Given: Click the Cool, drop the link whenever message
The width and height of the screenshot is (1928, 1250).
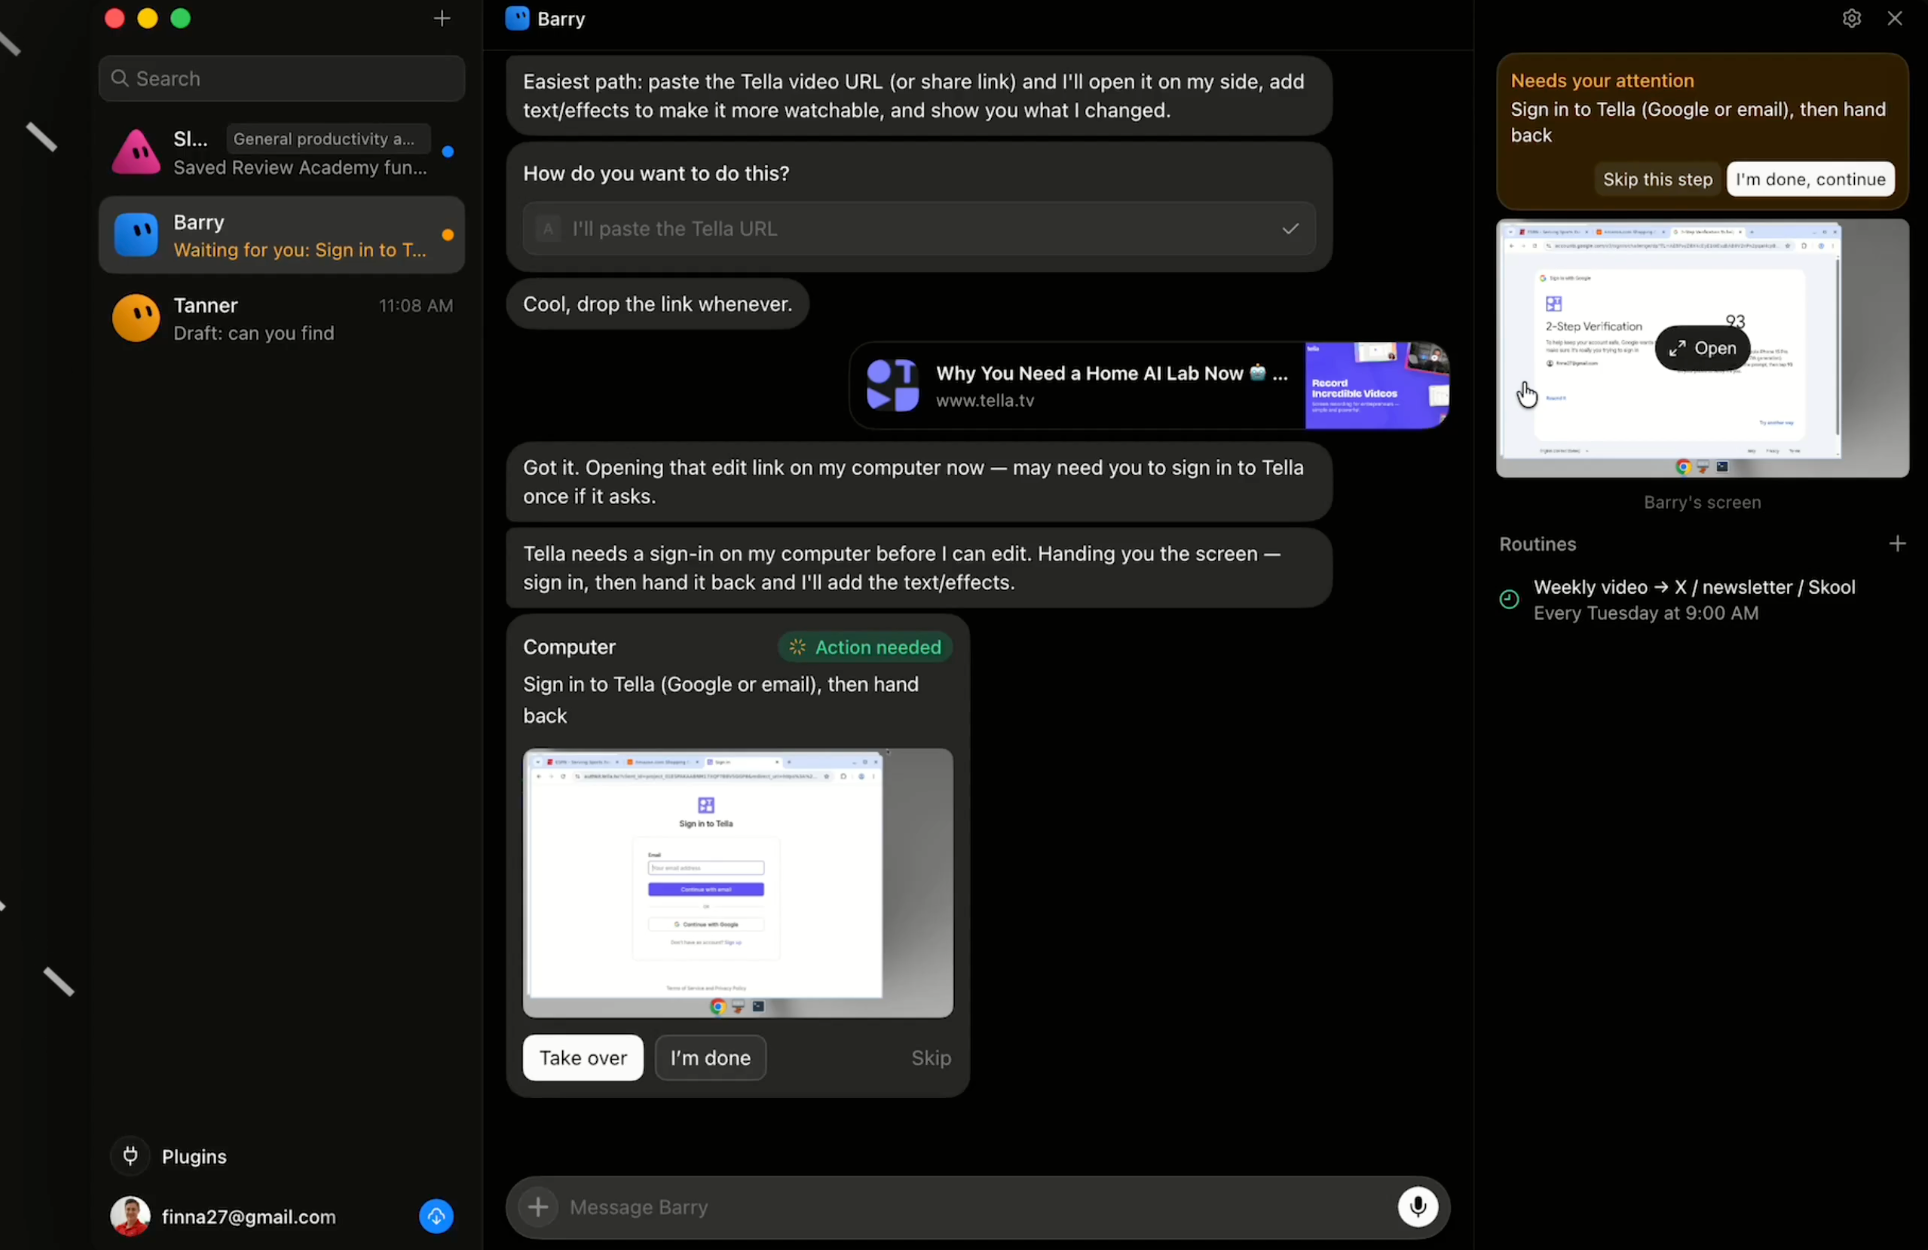Looking at the screenshot, I should click(x=657, y=304).
